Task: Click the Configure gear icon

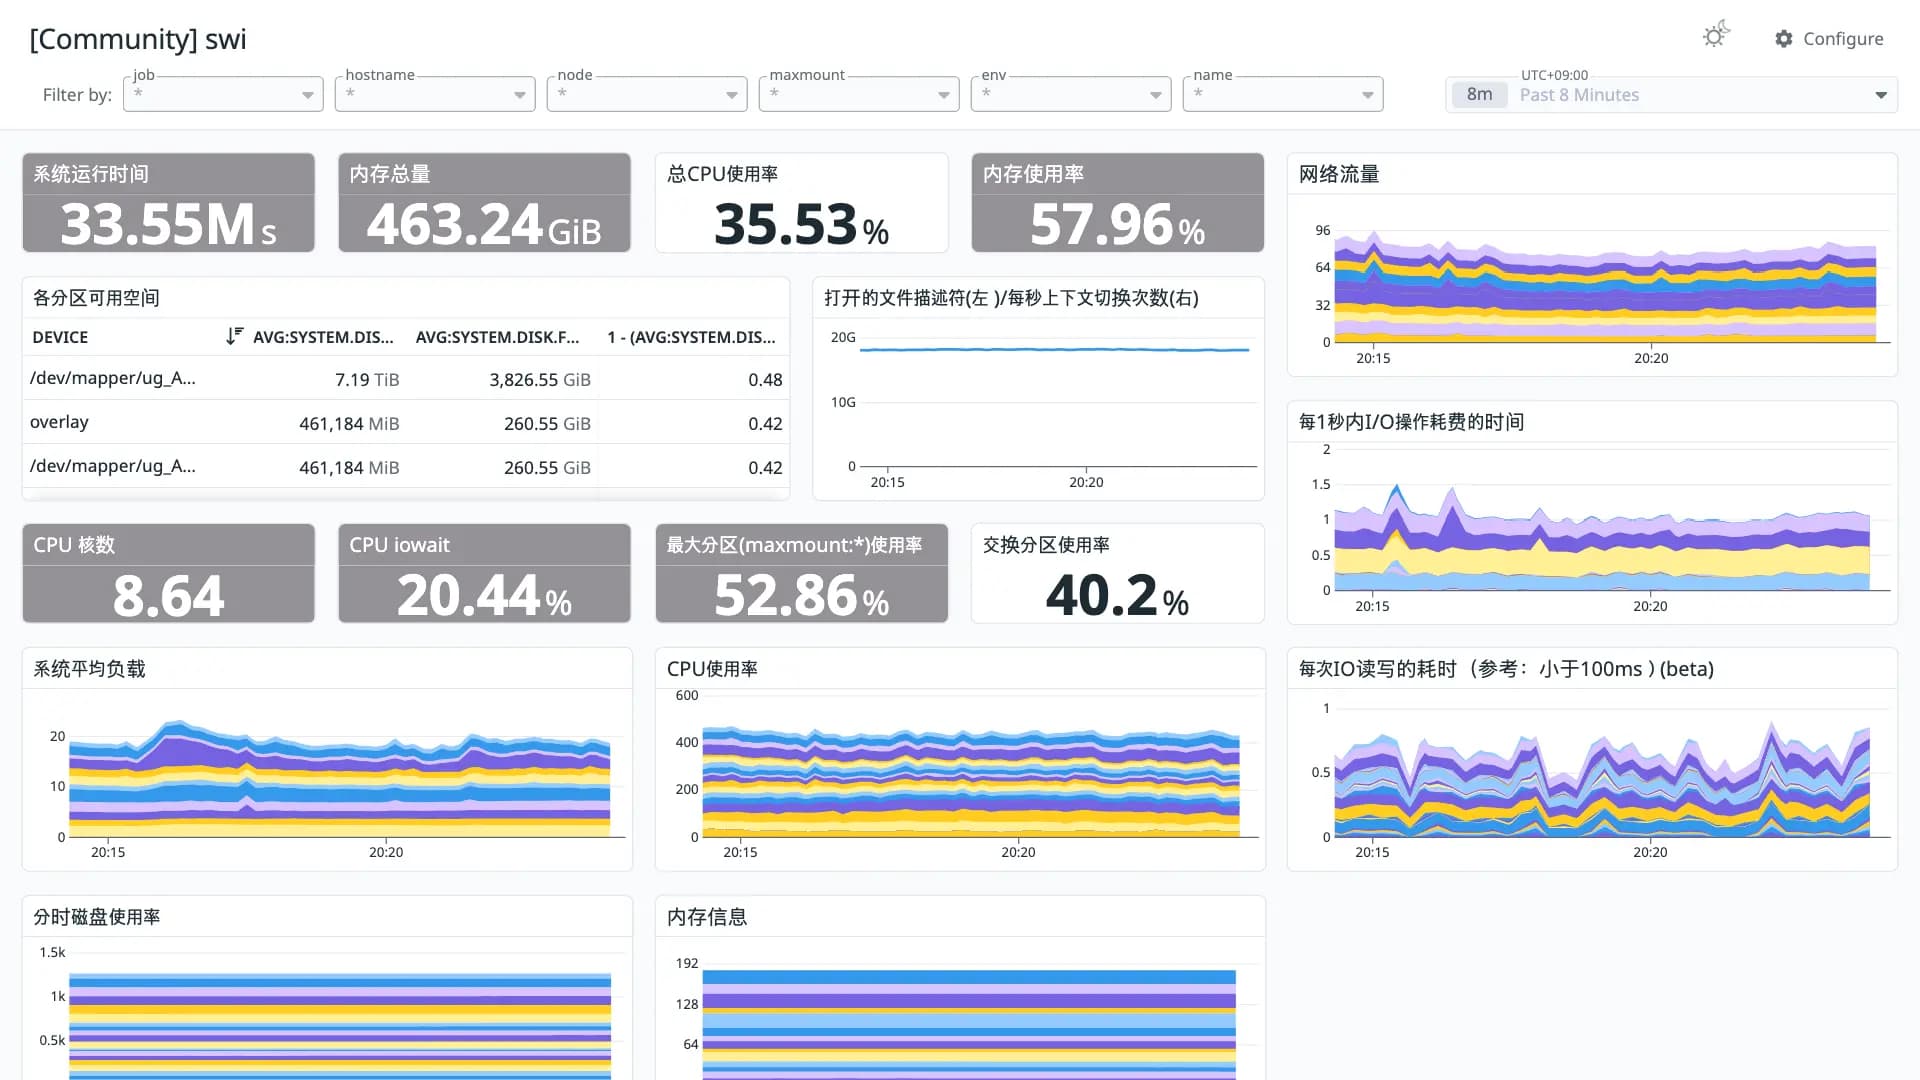Action: click(1784, 39)
